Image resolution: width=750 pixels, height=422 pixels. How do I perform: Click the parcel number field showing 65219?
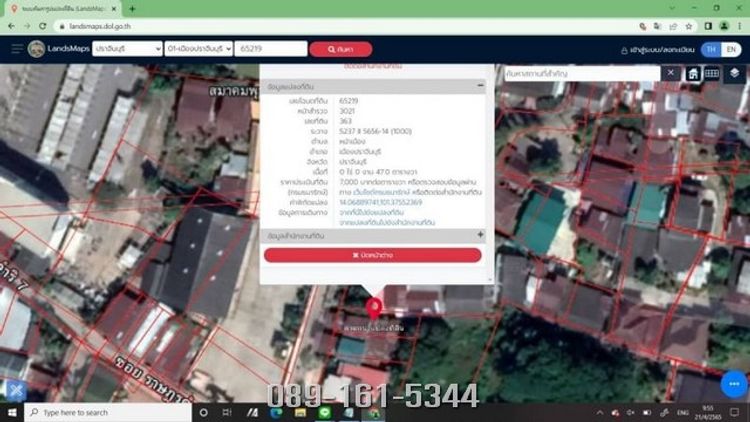(x=271, y=49)
